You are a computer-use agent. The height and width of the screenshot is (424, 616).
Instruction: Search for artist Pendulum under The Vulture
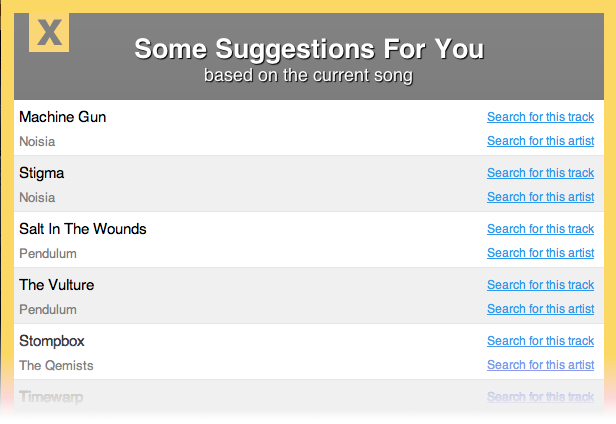pos(540,309)
